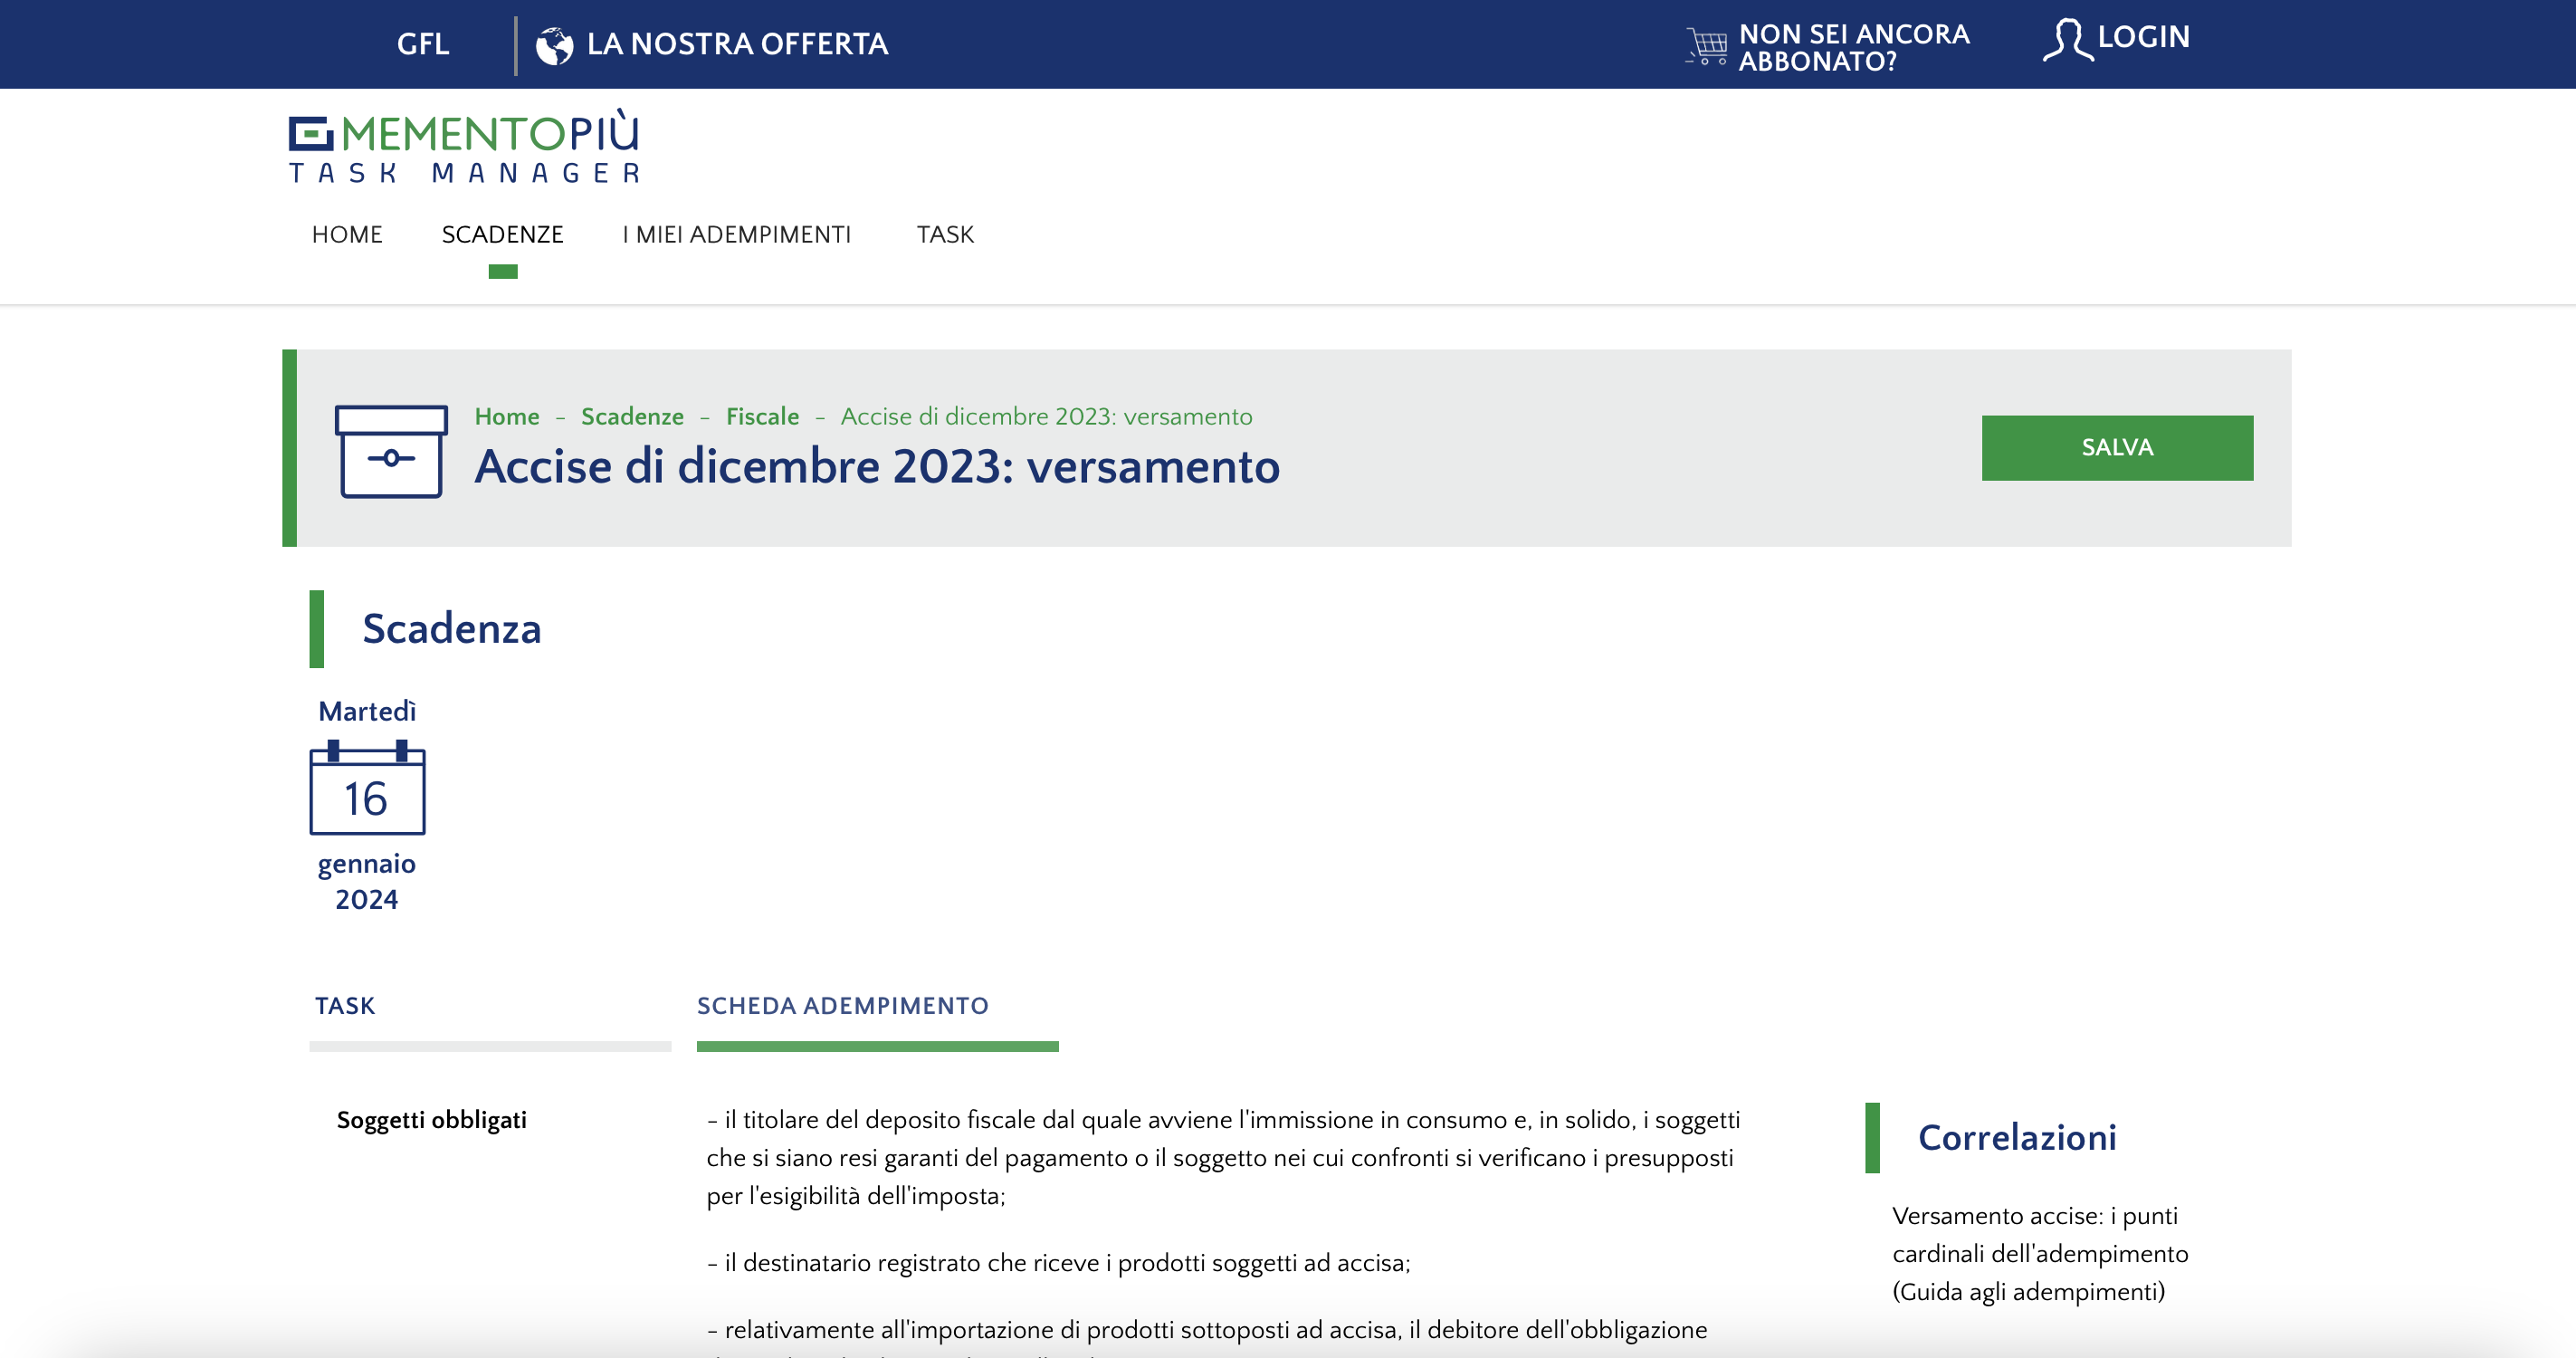Viewport: 2576px width, 1358px height.
Task: Click the gennaio 2024 date text
Action: pyautogui.click(x=367, y=881)
